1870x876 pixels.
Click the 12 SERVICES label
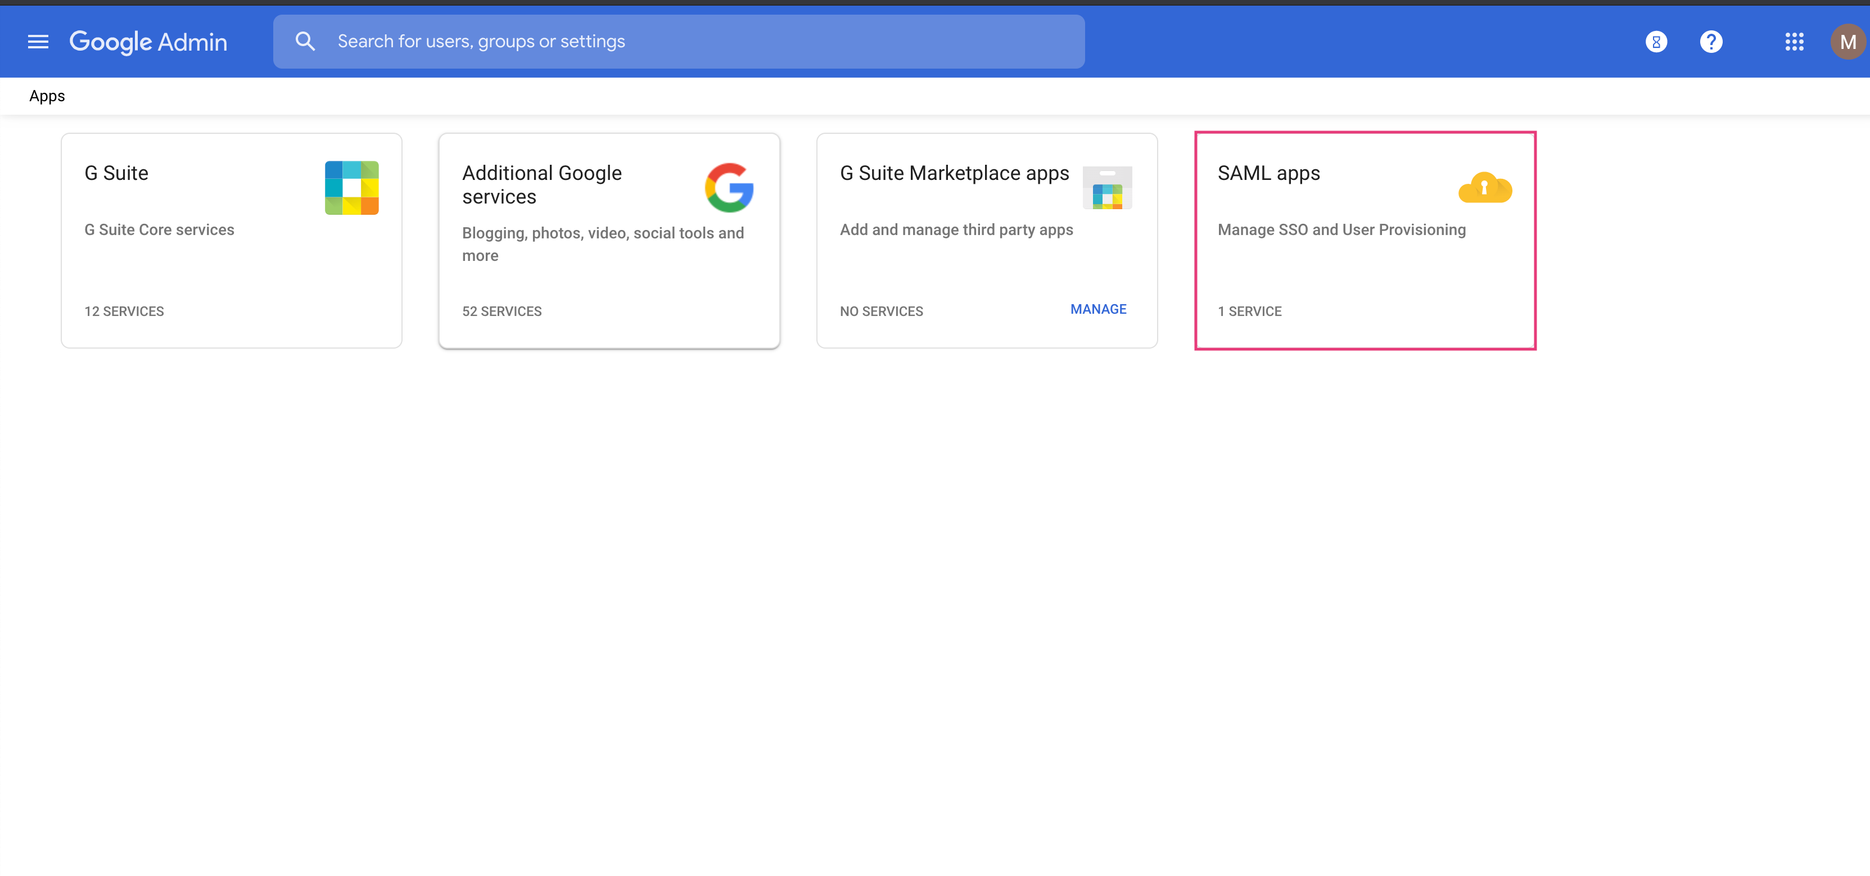pyautogui.click(x=124, y=311)
